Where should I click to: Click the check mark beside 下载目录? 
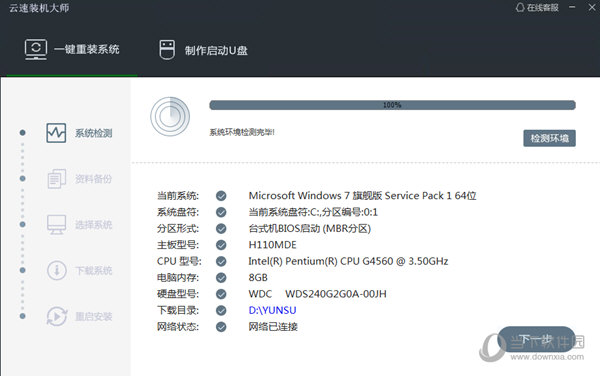(x=221, y=310)
